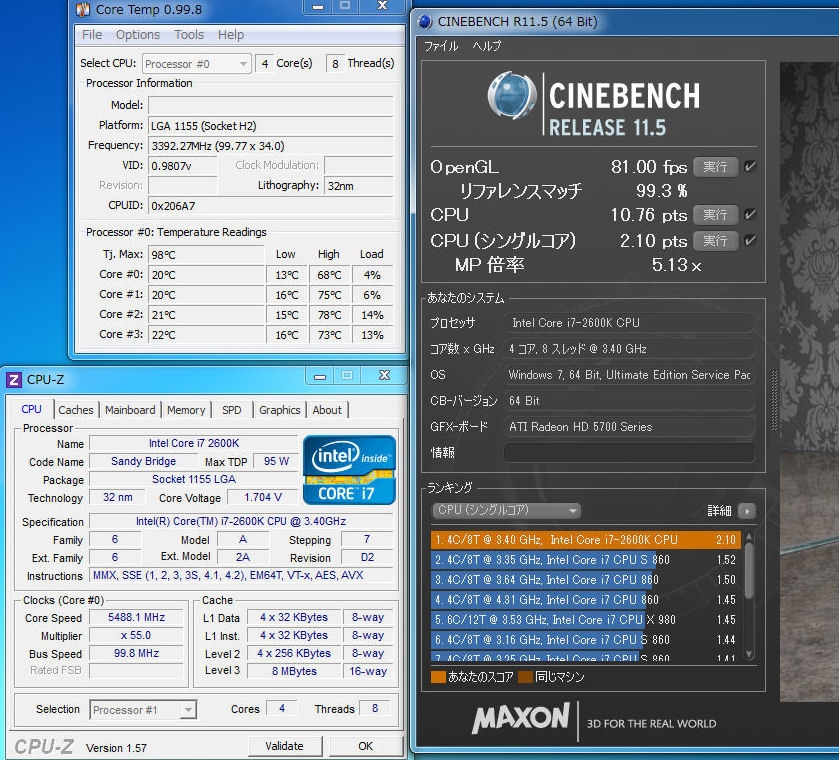Click the VID 0.9807v value
The height and width of the screenshot is (760, 839).
183,166
